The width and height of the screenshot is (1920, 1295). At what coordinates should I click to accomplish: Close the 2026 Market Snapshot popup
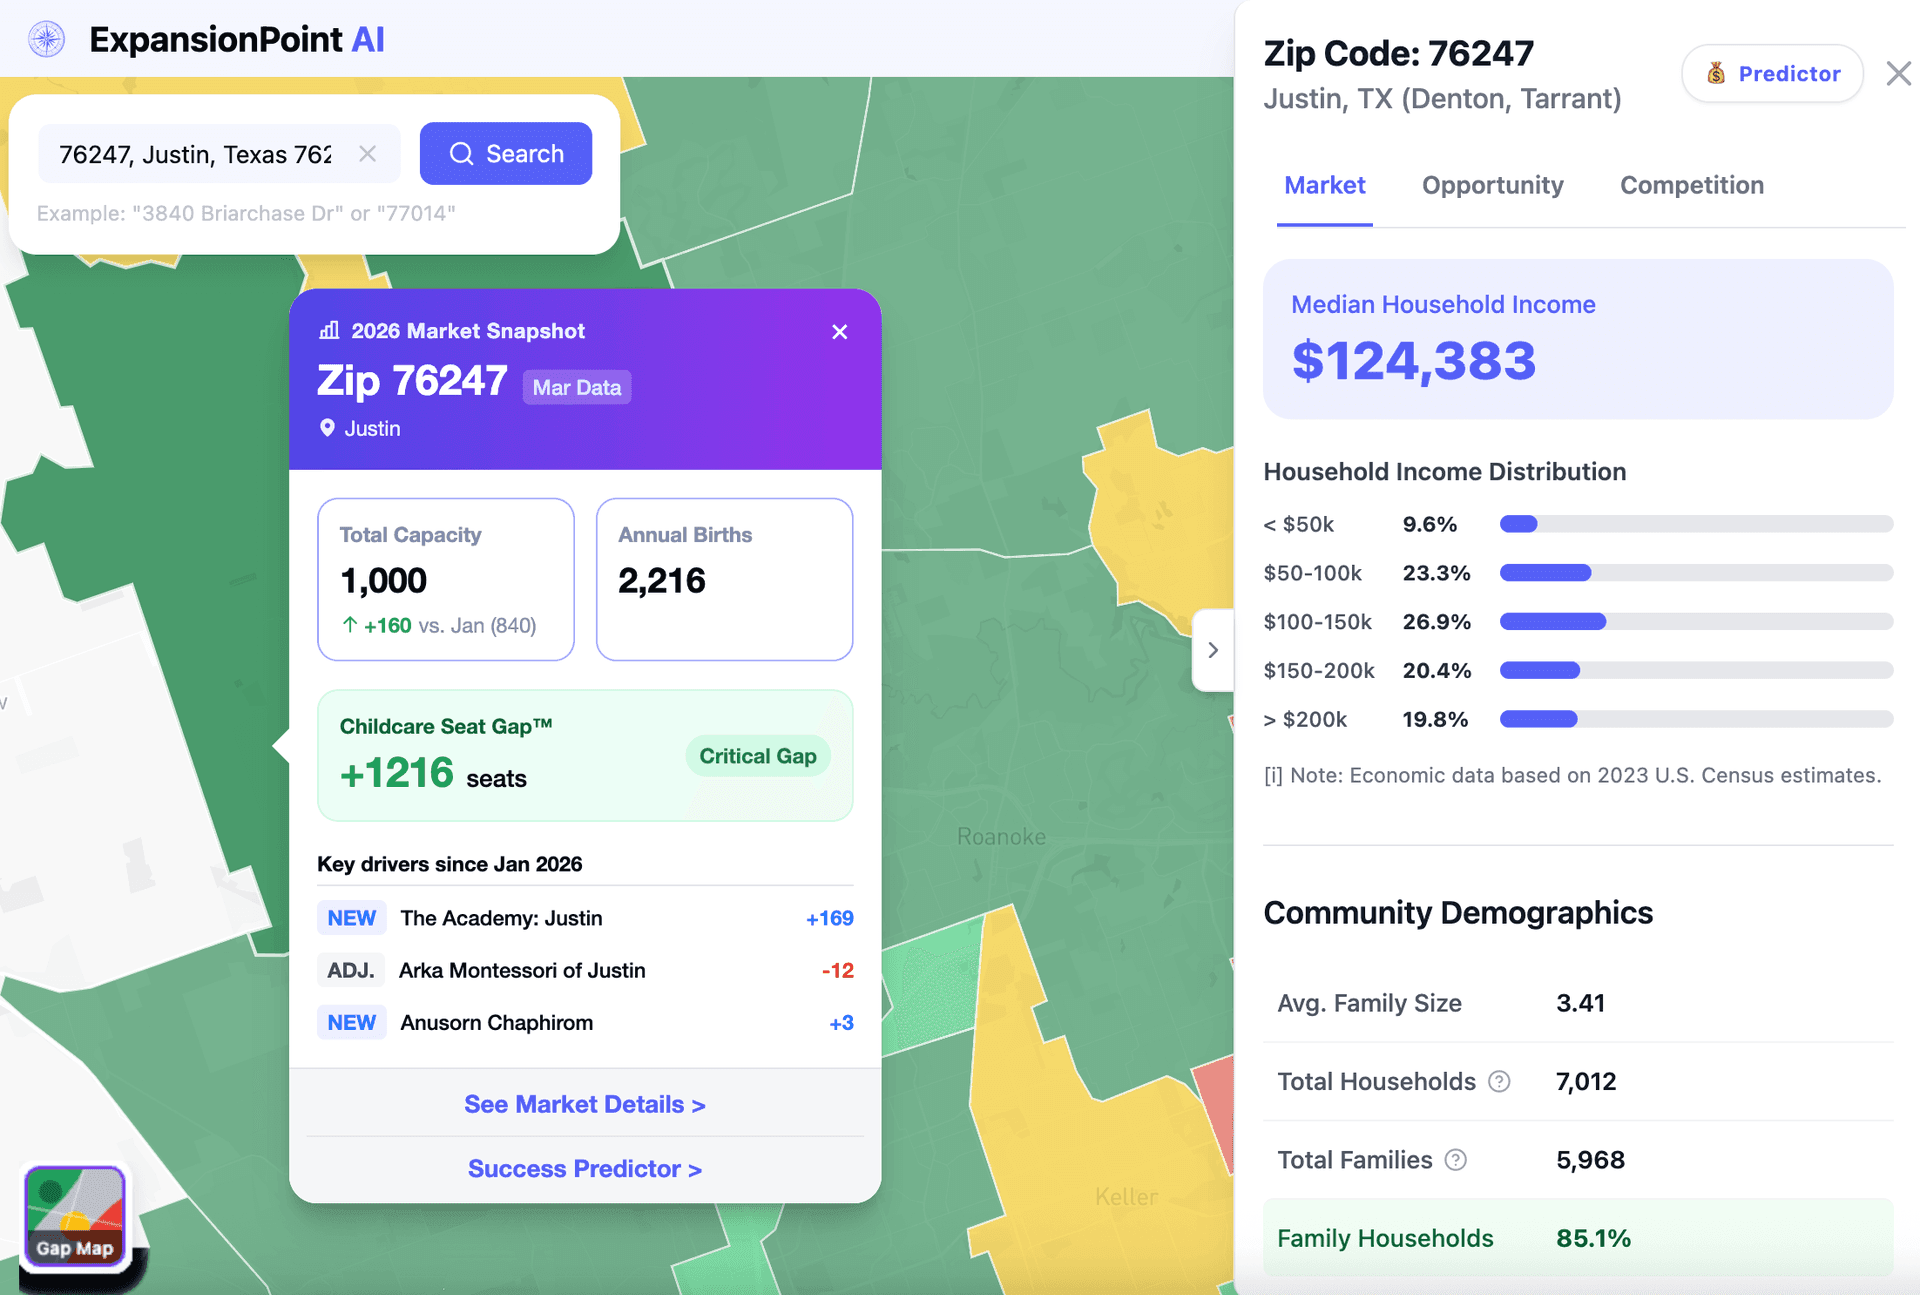(x=839, y=332)
